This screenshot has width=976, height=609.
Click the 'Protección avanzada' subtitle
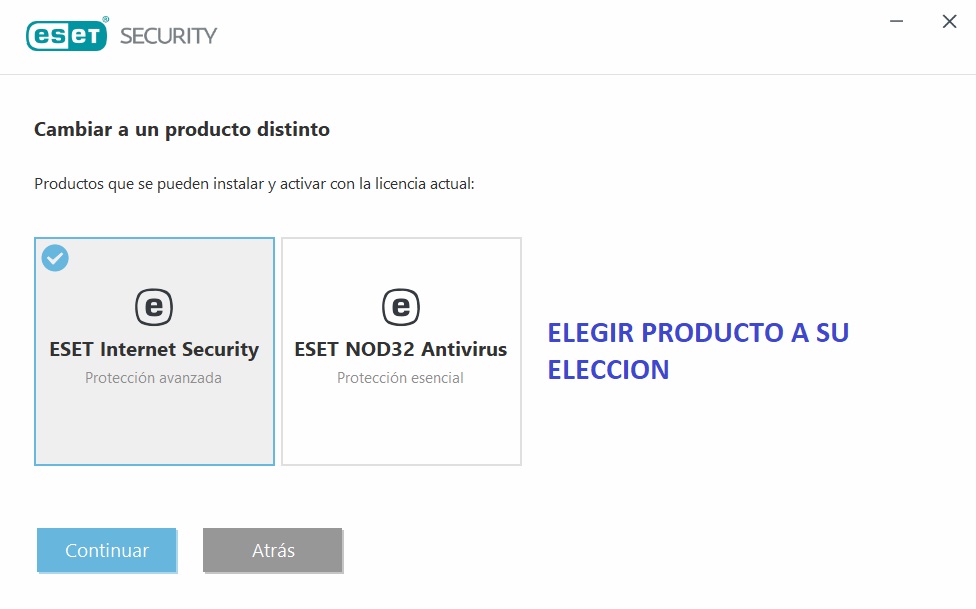154,378
